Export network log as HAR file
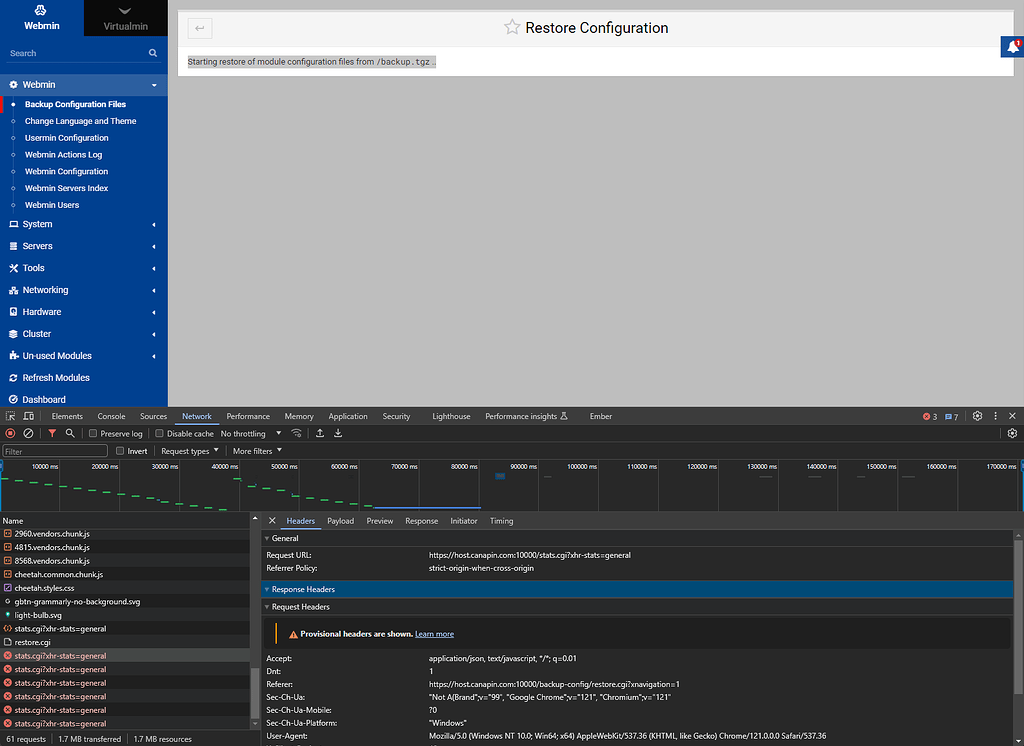Screen dimensions: 1024x746 point(338,433)
